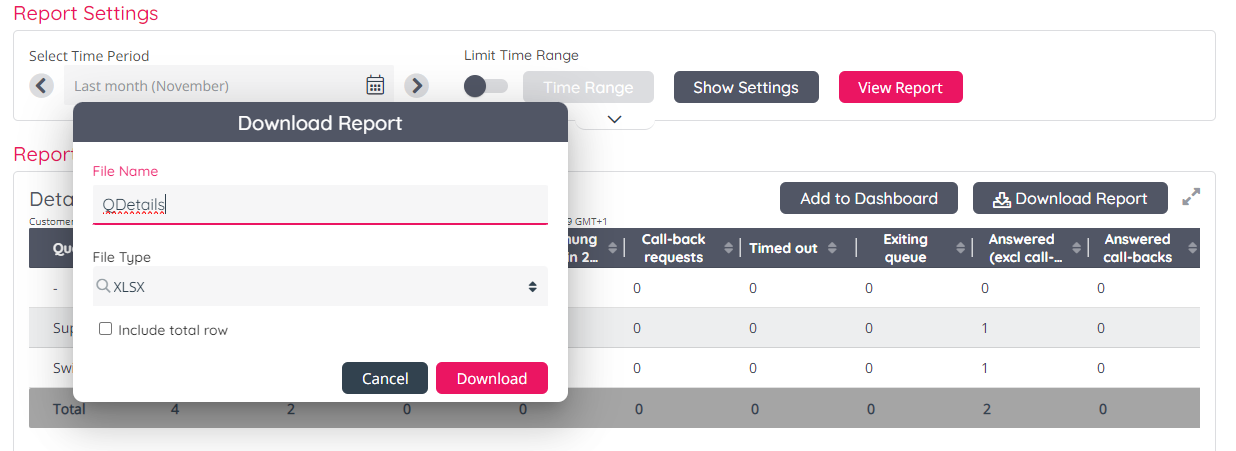Click the expand report fullscreen icon
This screenshot has width=1236, height=451.
[x=1190, y=198]
